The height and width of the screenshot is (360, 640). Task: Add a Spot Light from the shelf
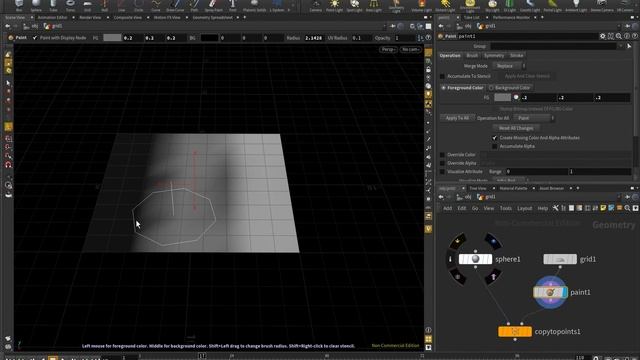354,5
